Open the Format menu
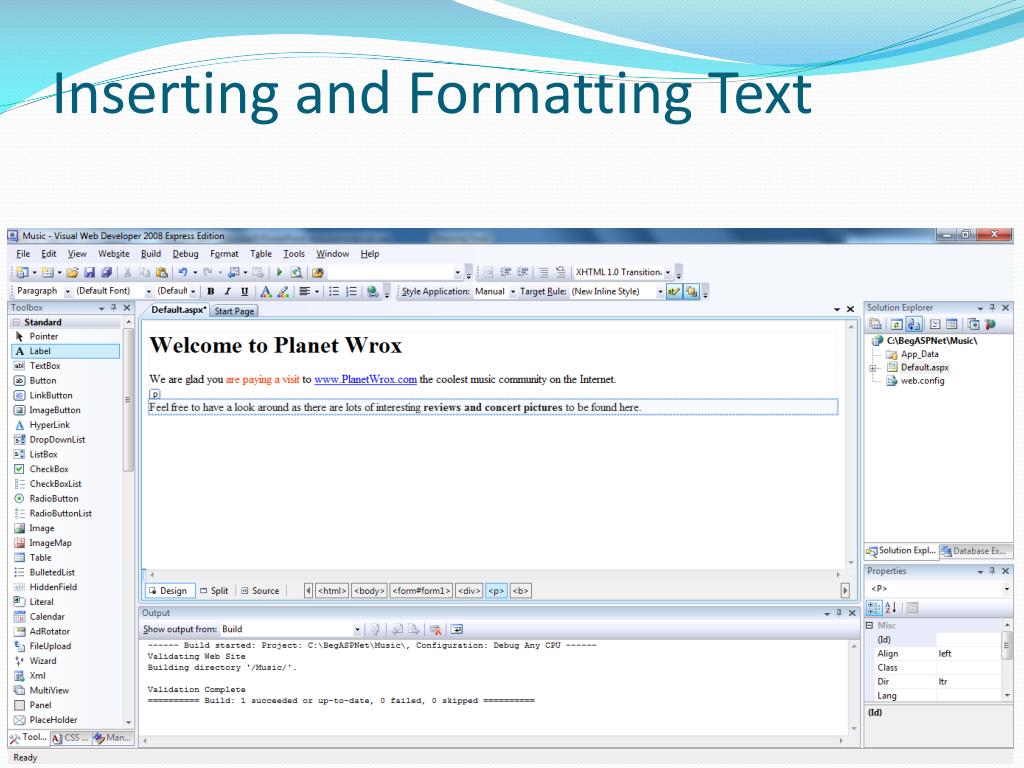1024x768 pixels. click(224, 254)
